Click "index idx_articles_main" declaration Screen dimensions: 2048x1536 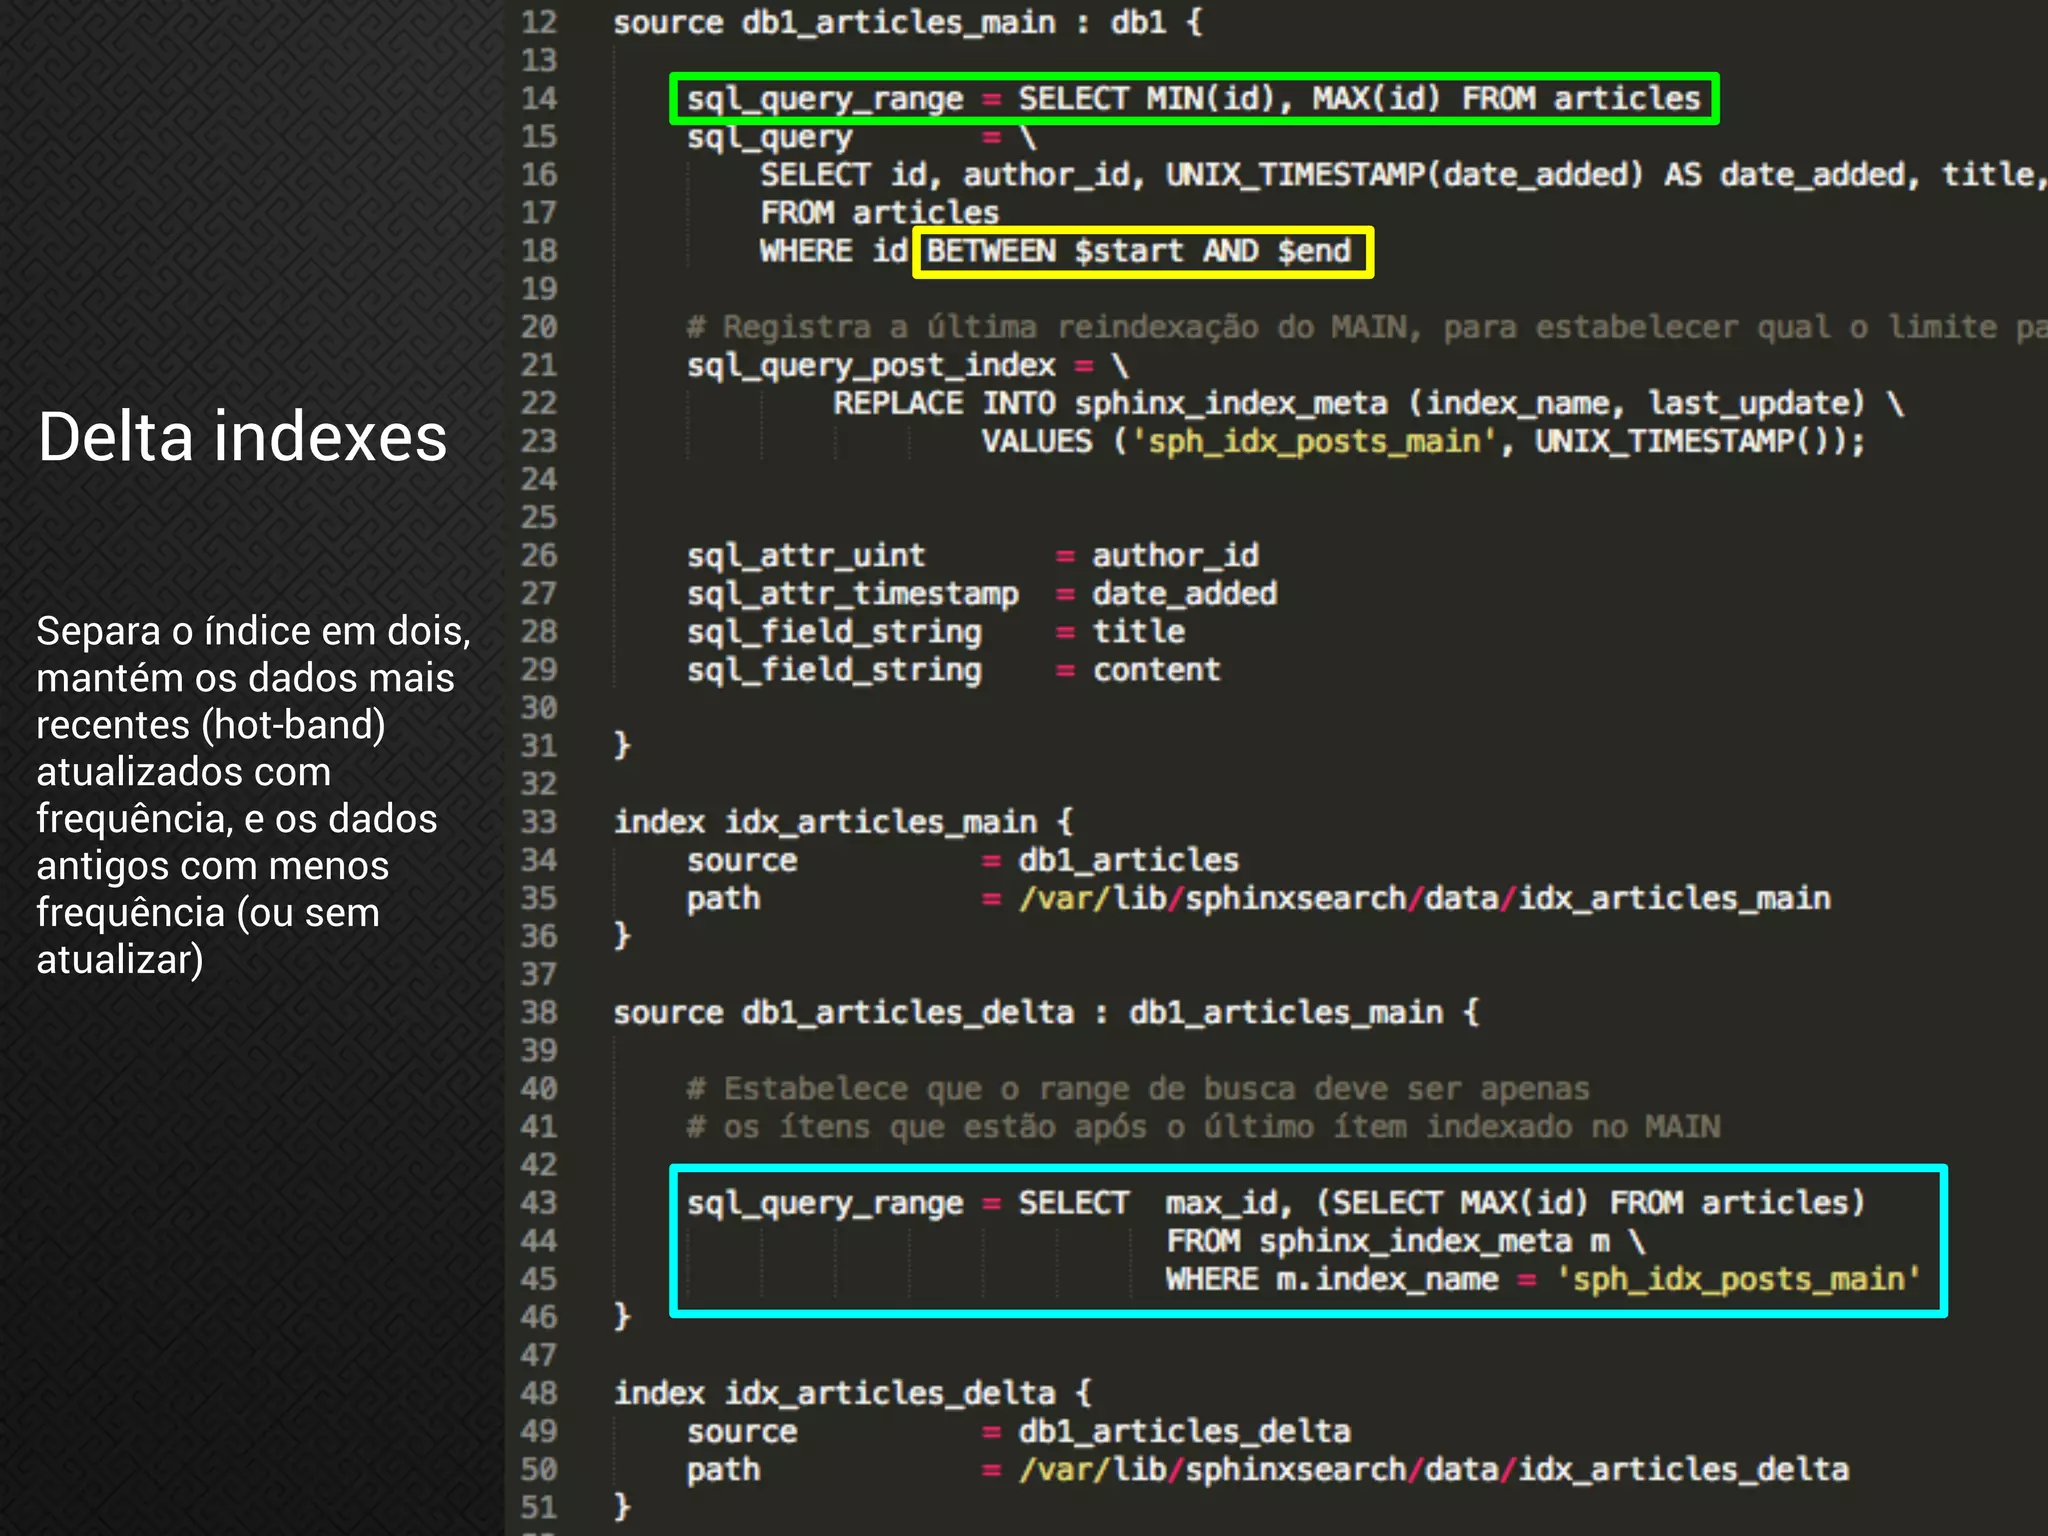(x=842, y=822)
